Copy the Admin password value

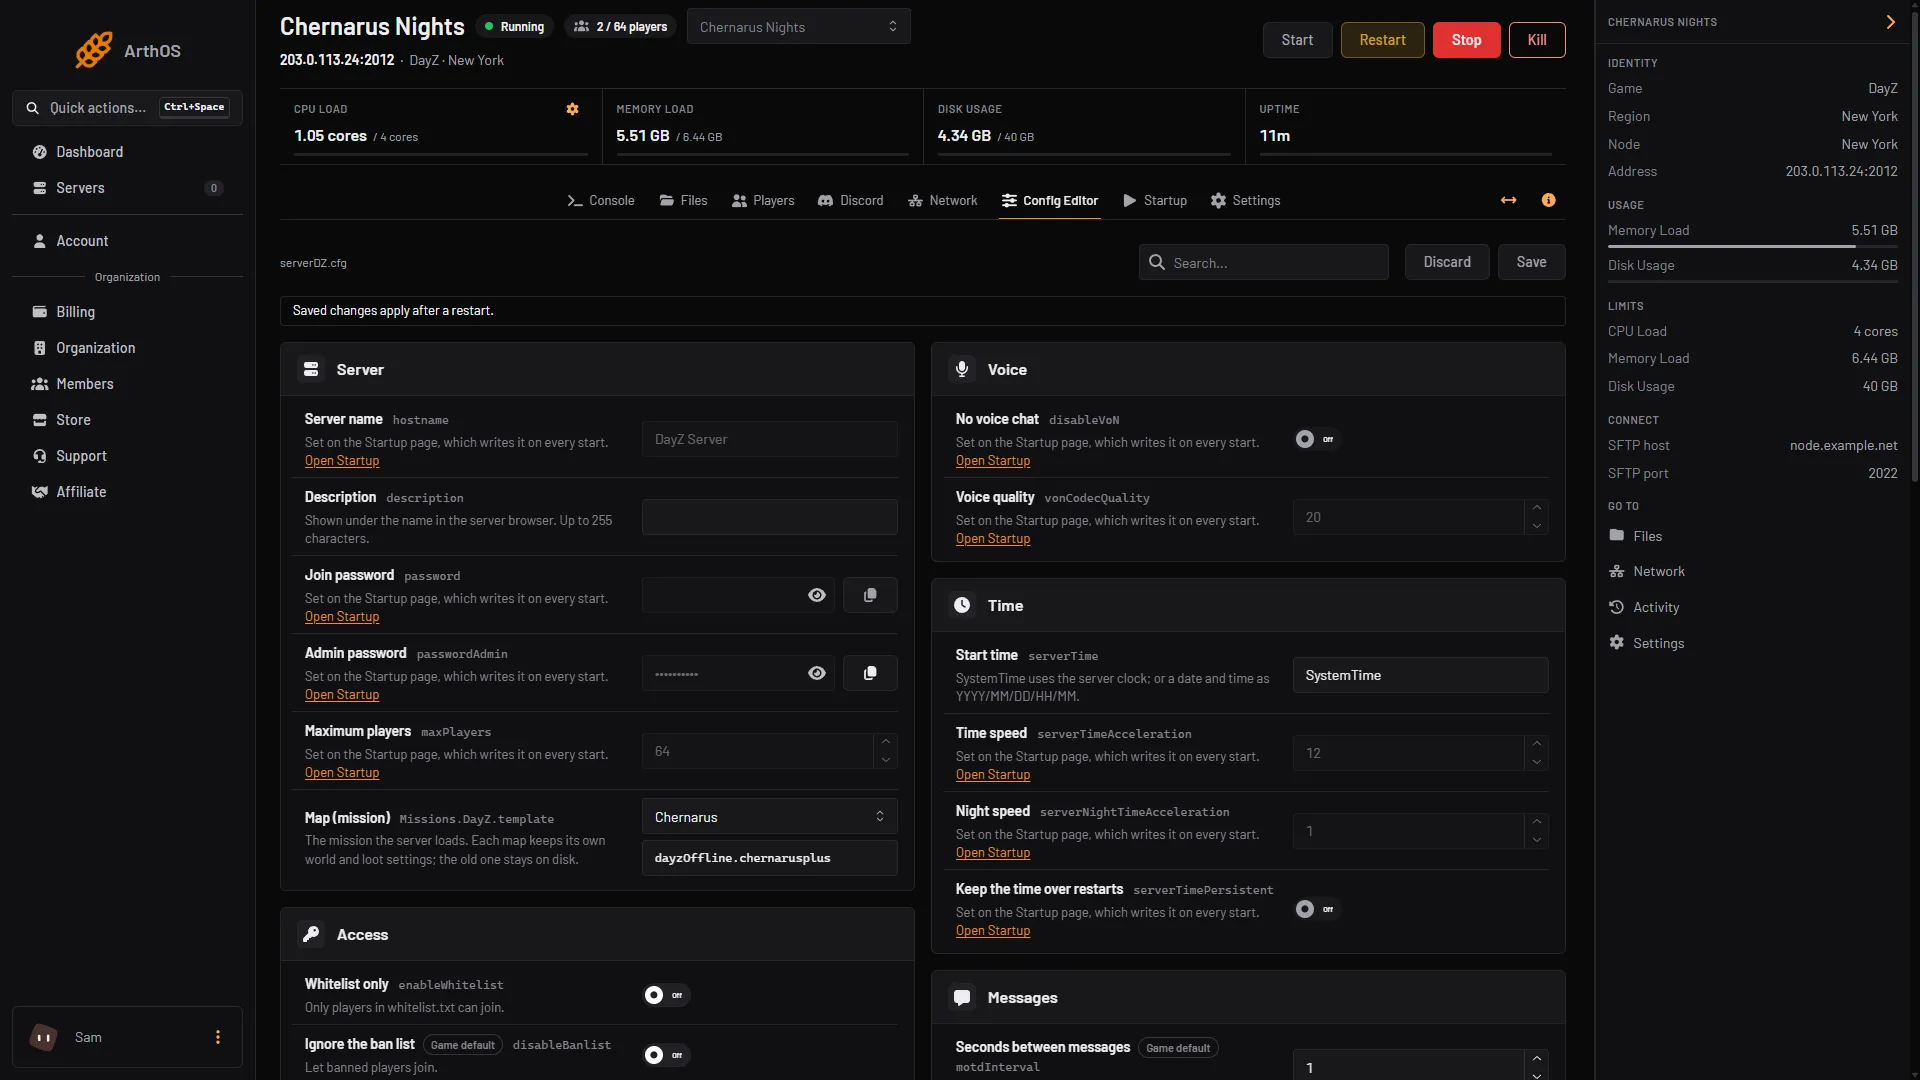[870, 673]
